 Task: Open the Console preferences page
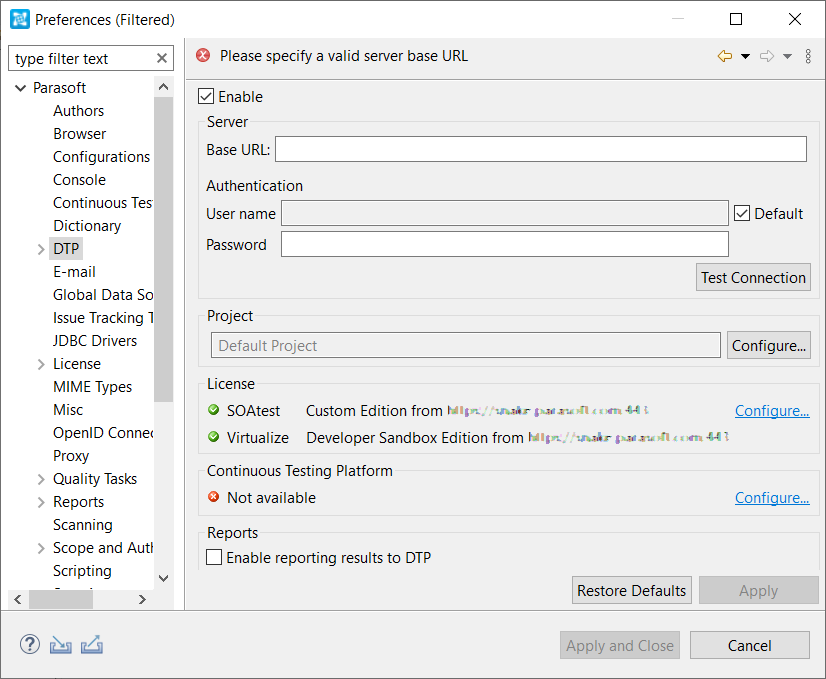[x=80, y=180]
